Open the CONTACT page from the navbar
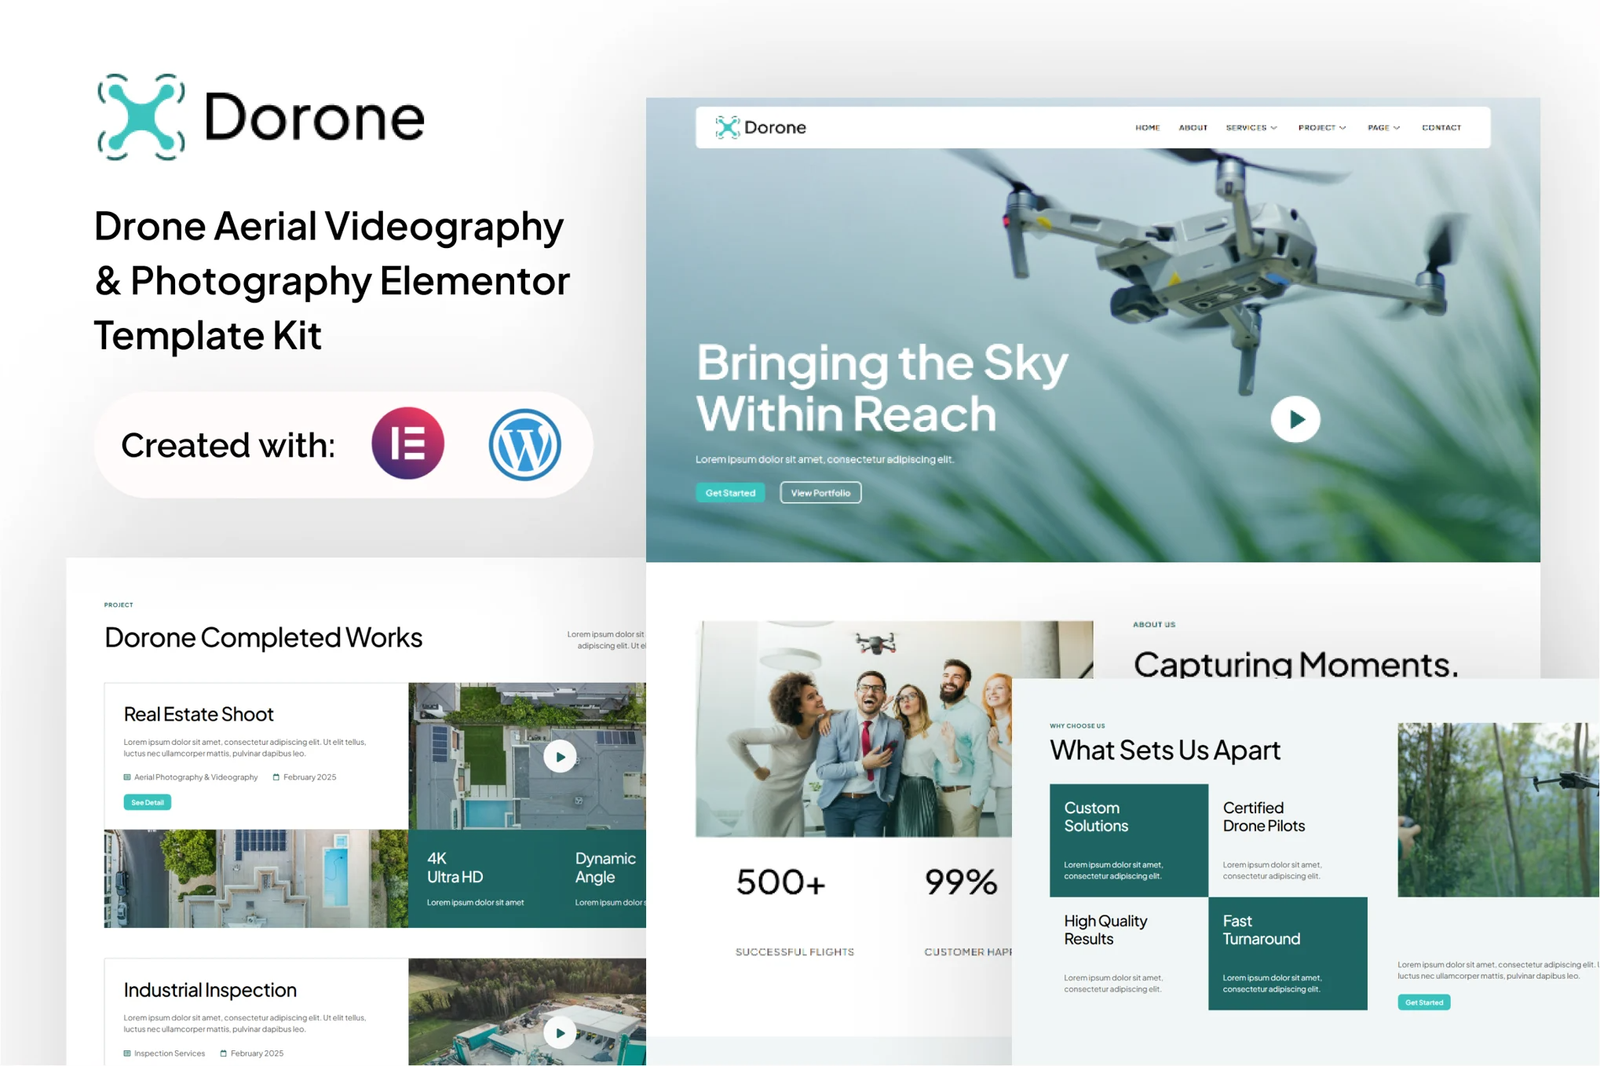 [1441, 127]
